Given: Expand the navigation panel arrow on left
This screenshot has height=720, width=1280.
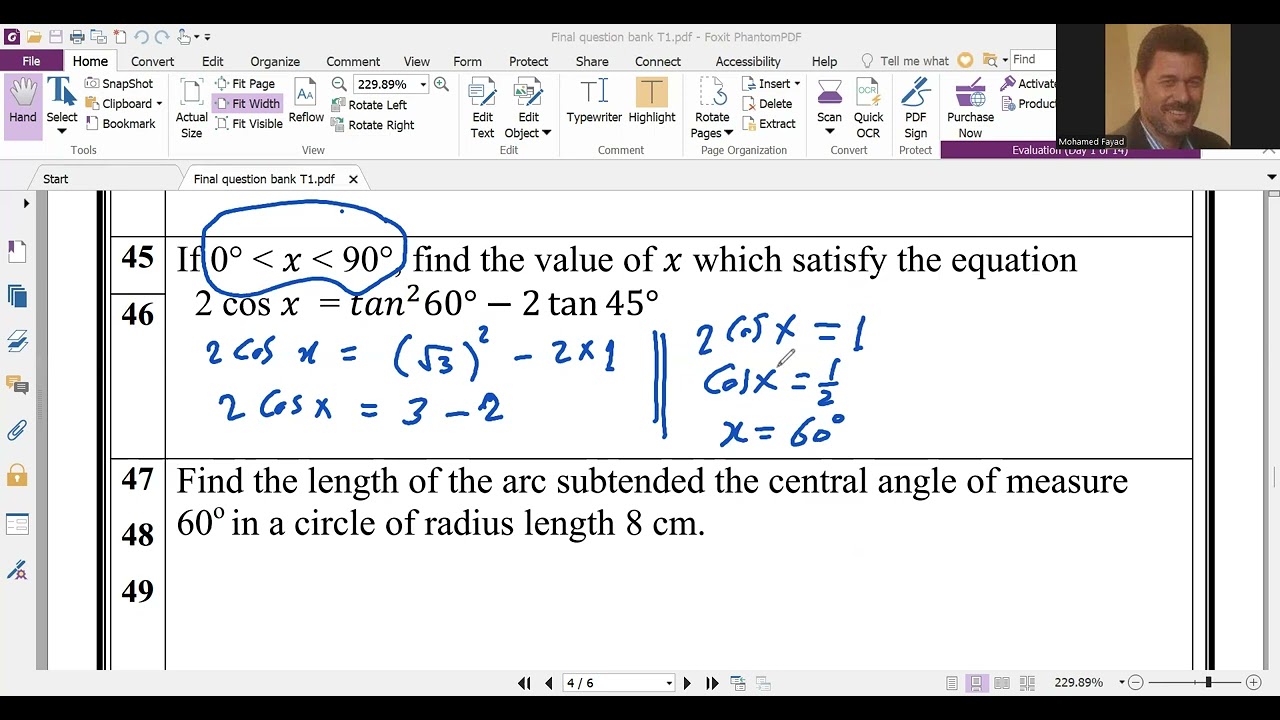Looking at the screenshot, I should (26, 203).
